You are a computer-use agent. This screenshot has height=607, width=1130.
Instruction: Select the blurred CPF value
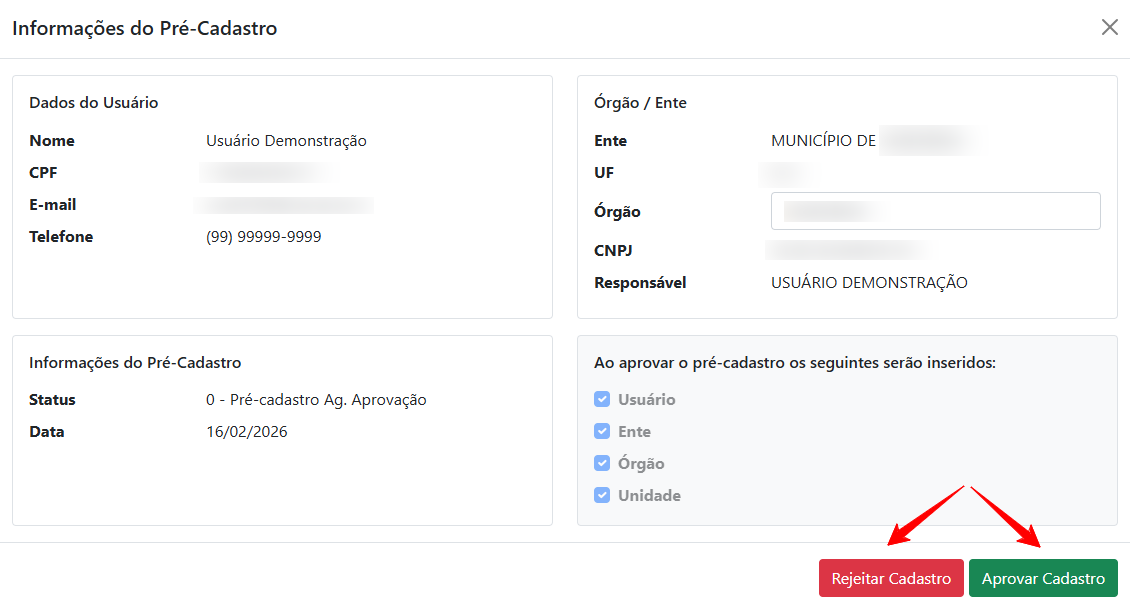[265, 173]
